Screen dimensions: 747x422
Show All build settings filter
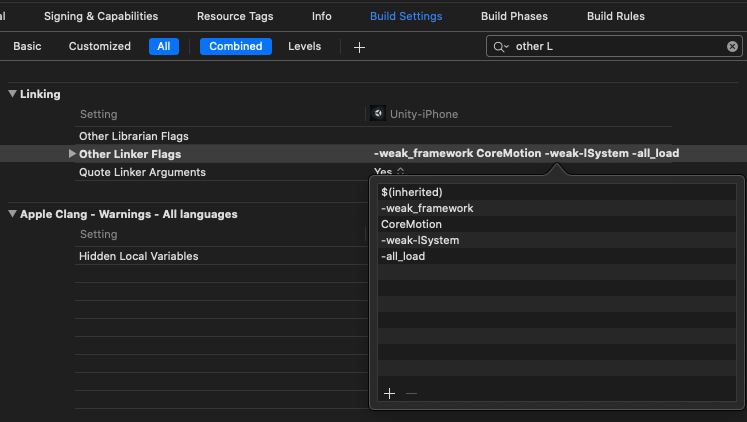163,47
